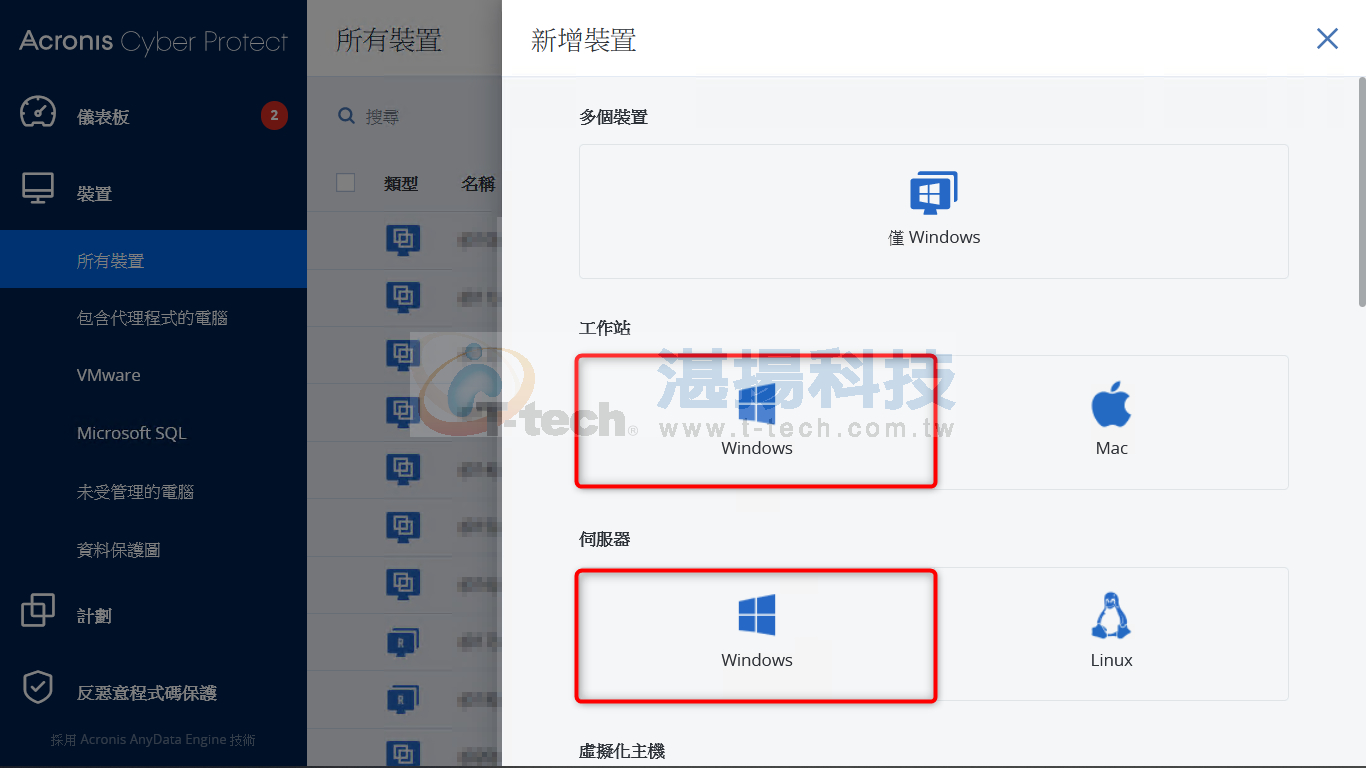Click the 多個裝置 section heading
This screenshot has height=768, width=1366.
[x=613, y=117]
